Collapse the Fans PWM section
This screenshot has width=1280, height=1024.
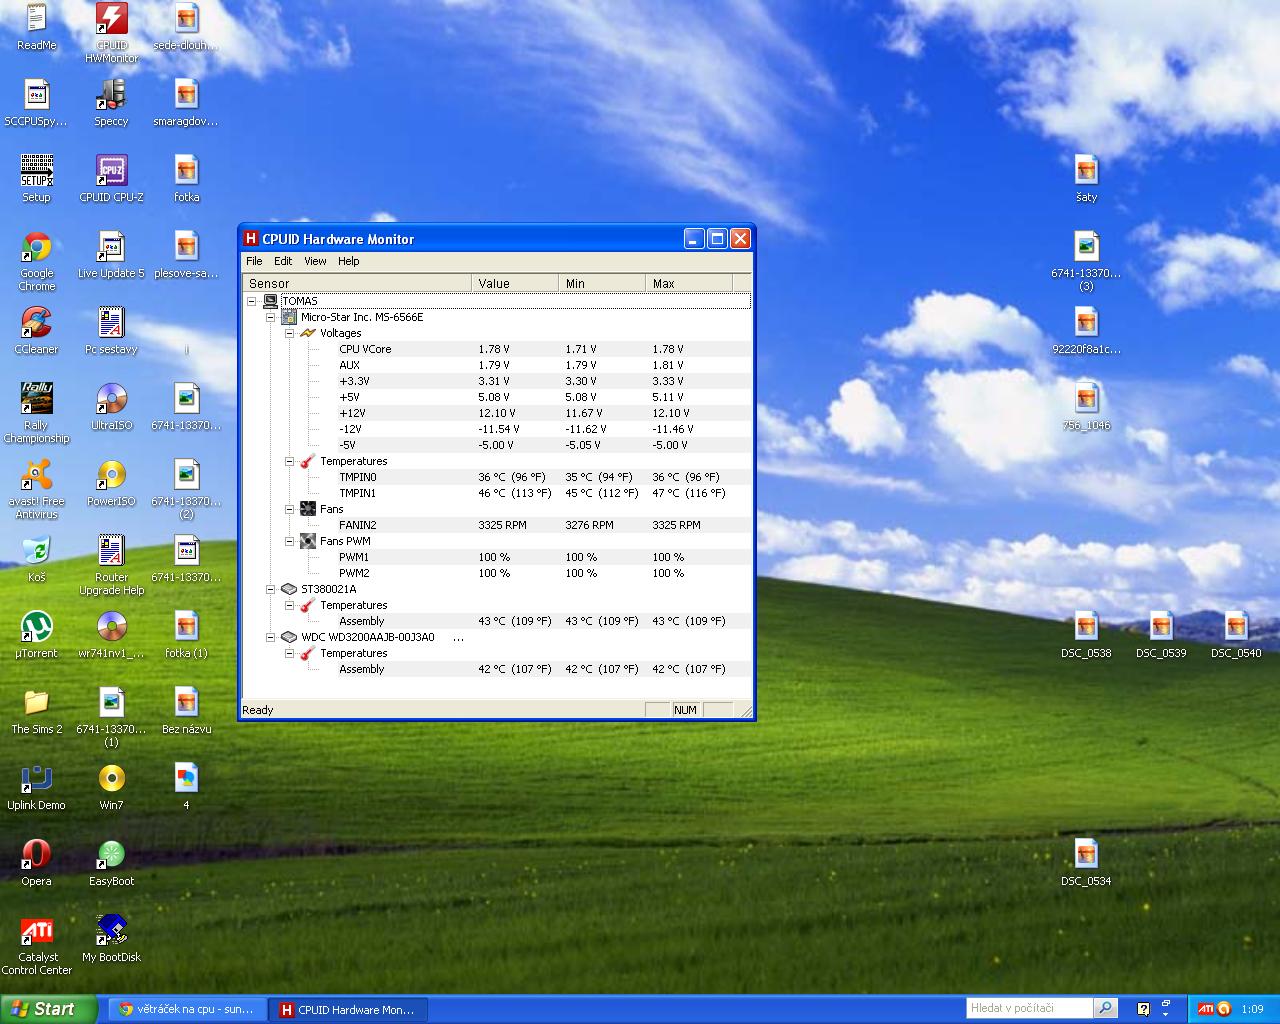[x=289, y=541]
